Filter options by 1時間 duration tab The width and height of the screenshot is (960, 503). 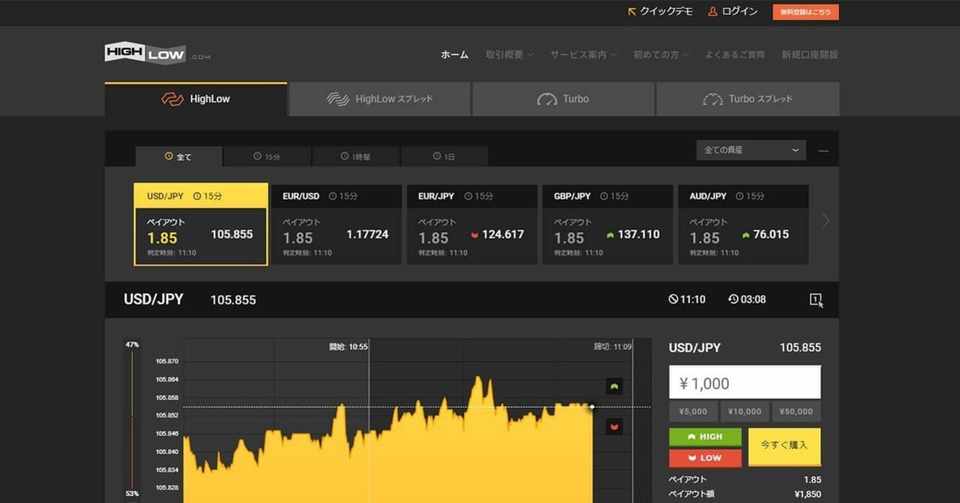[x=356, y=156]
